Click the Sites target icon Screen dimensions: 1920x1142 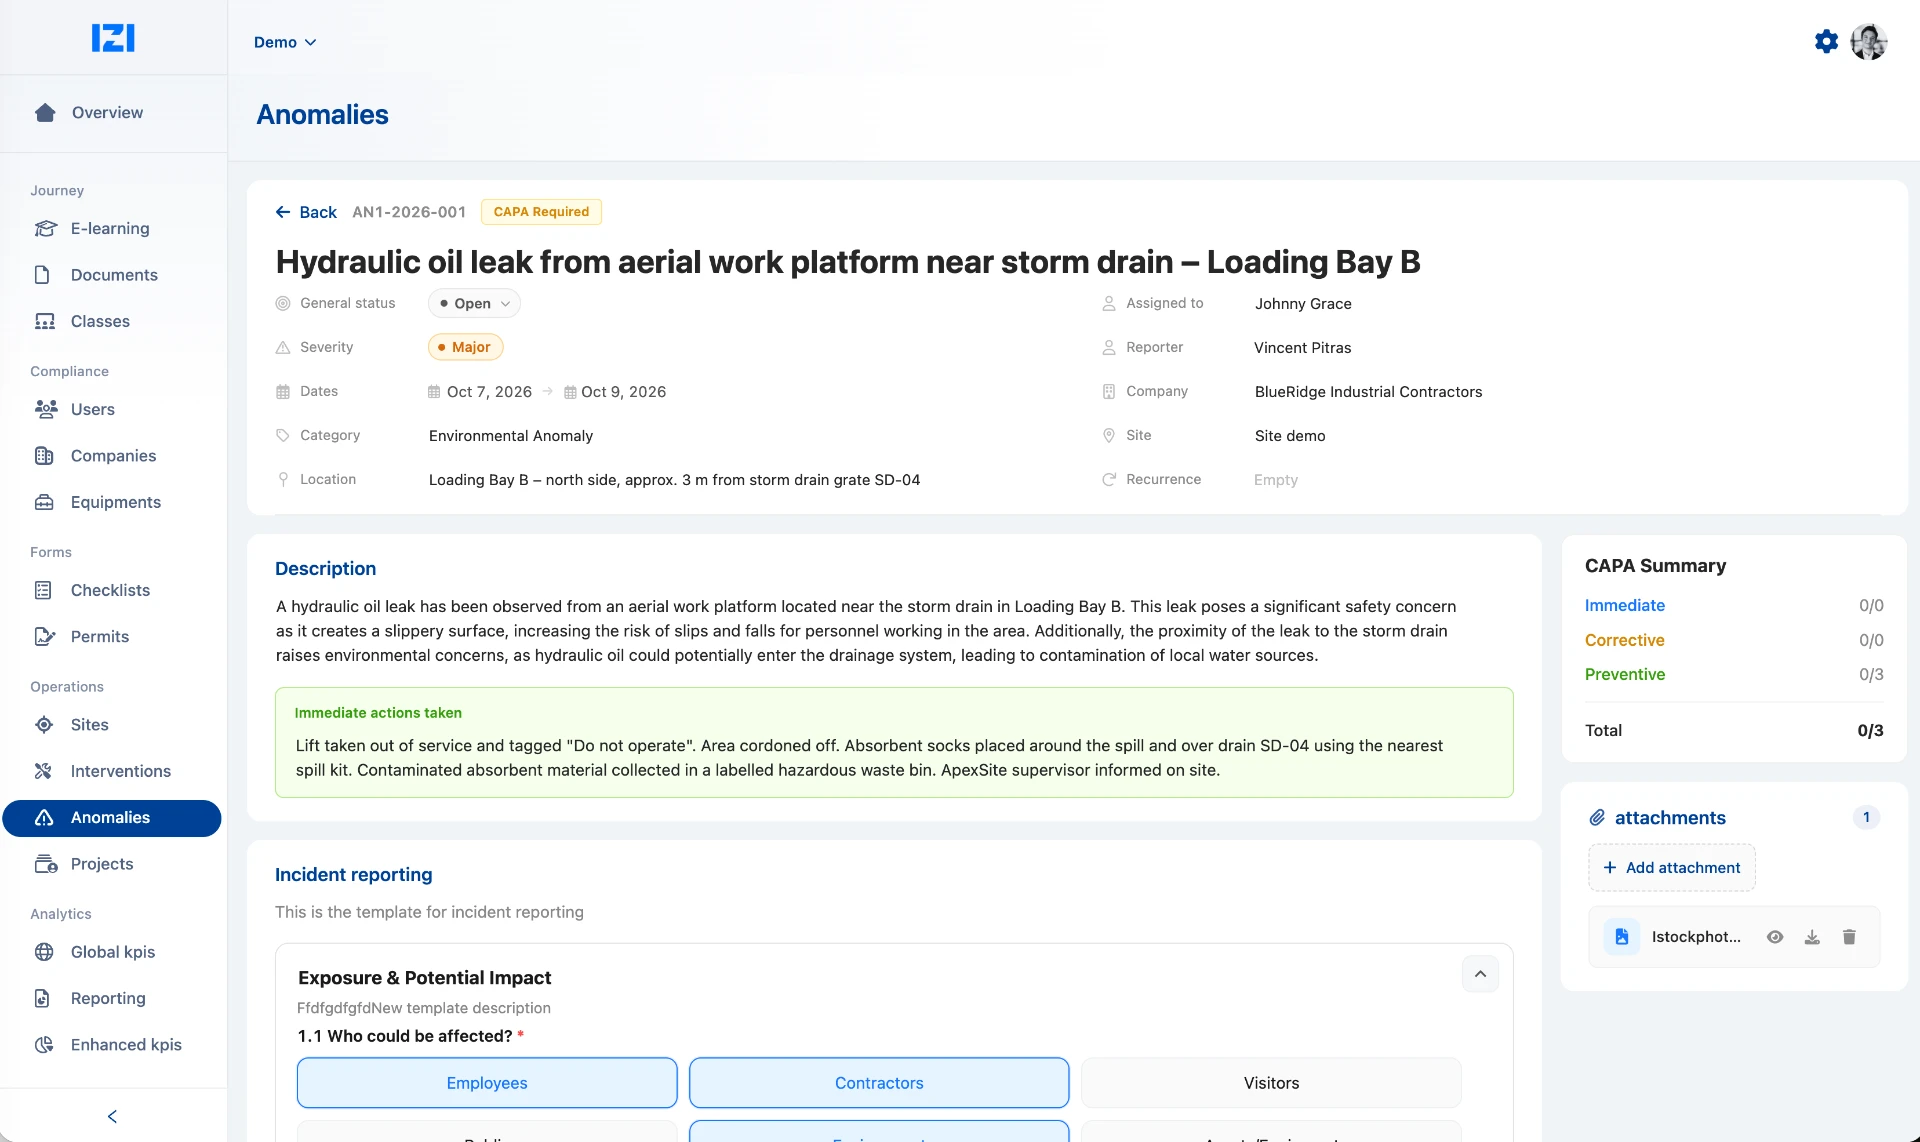pos(44,725)
